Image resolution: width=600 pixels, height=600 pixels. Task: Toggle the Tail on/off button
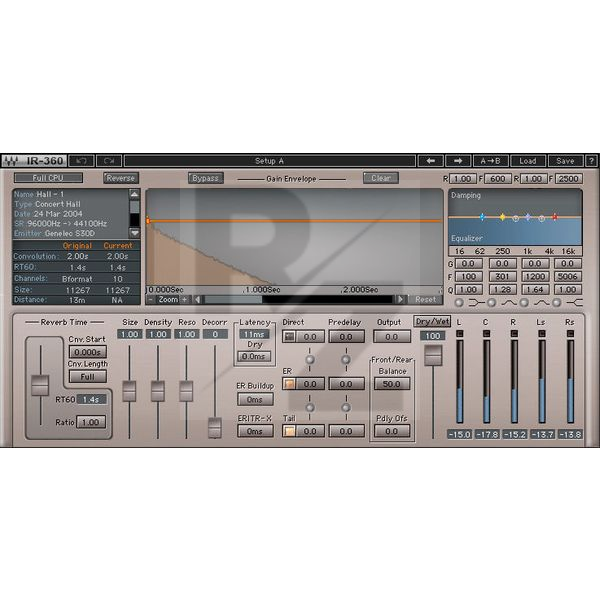click(290, 431)
